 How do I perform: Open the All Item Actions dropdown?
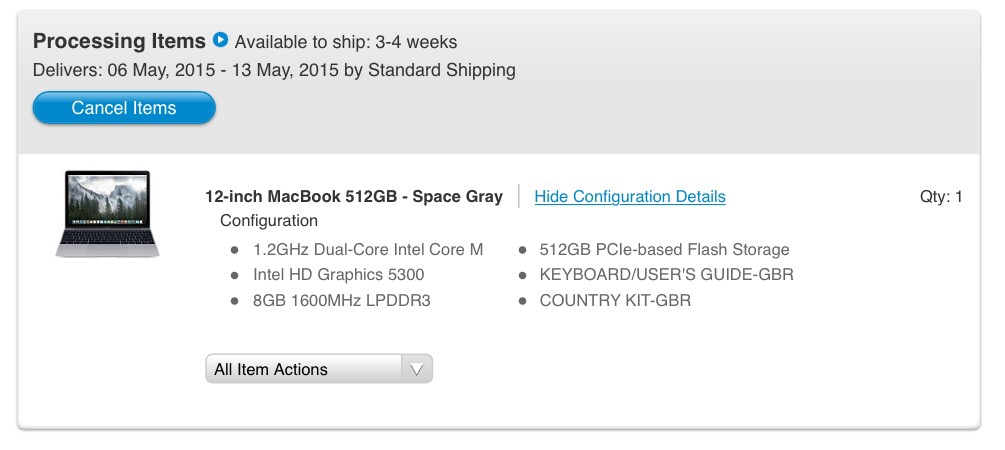tap(319, 369)
